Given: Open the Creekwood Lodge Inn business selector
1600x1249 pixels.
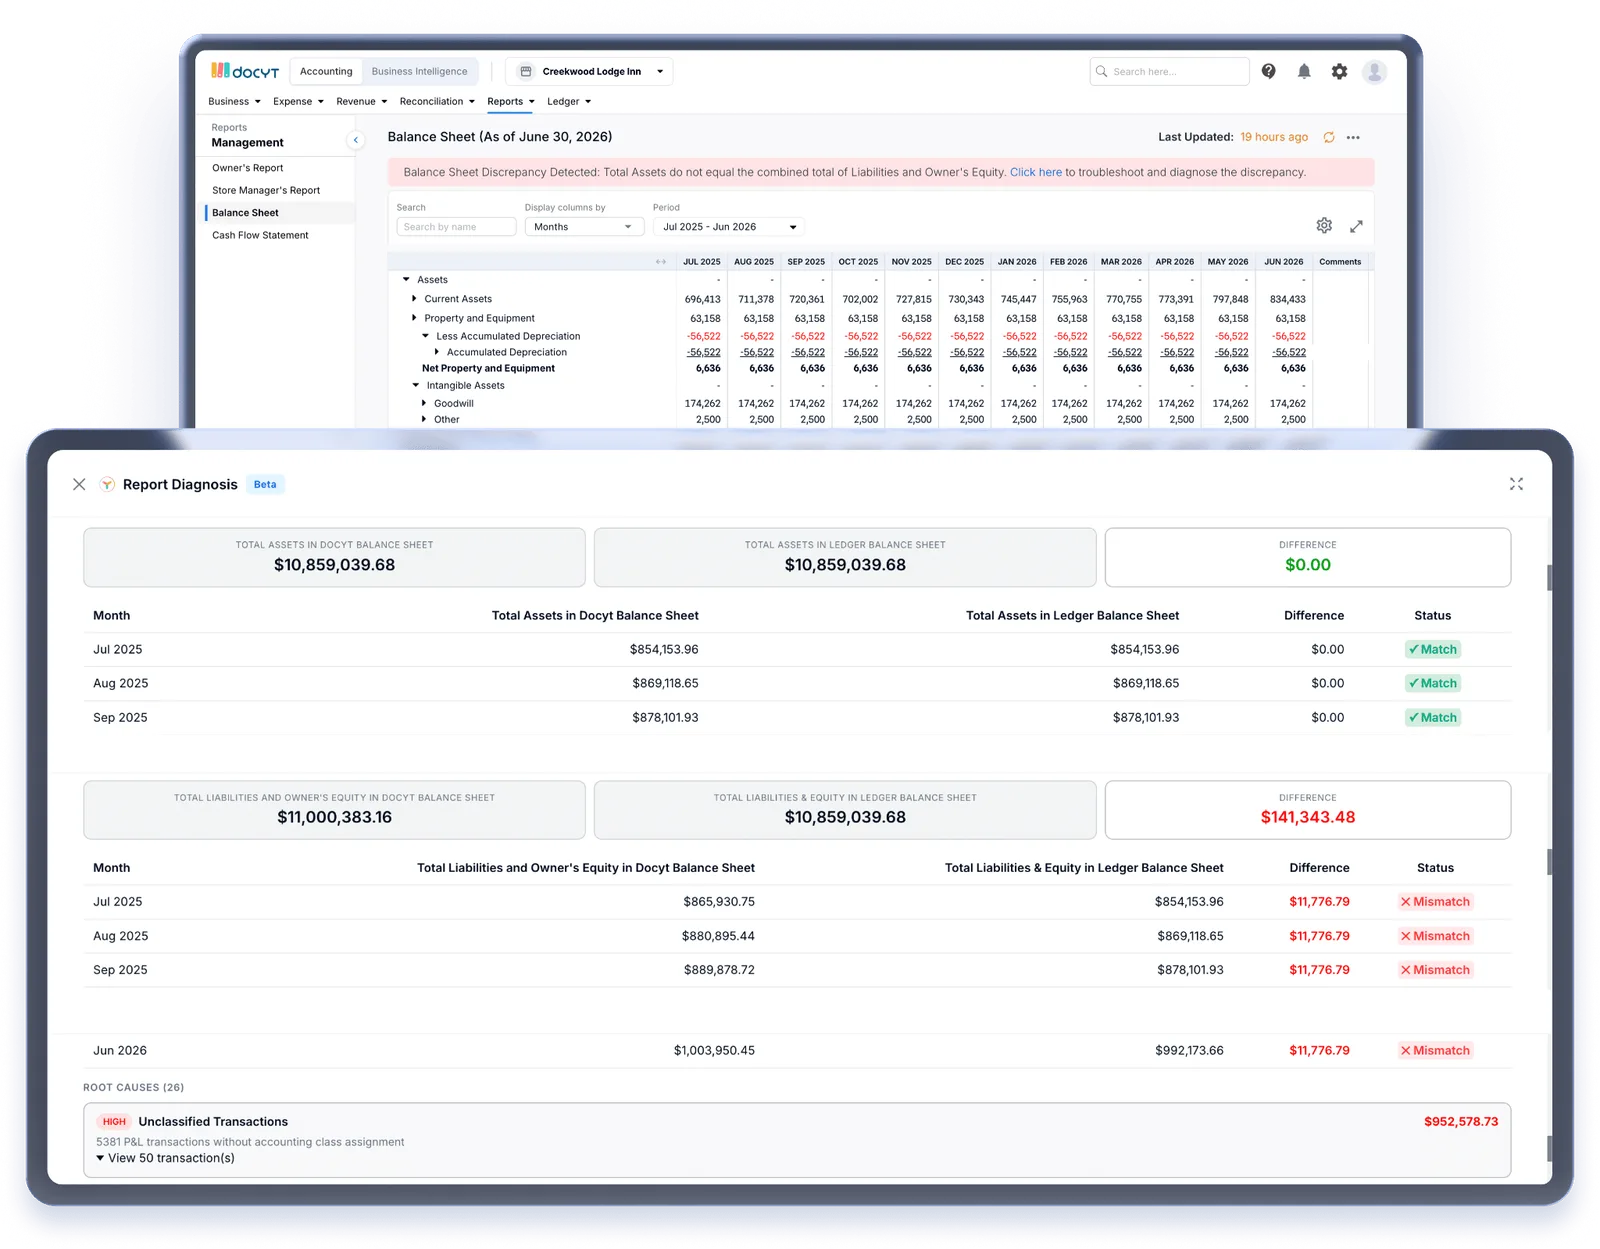Looking at the screenshot, I should tap(589, 71).
